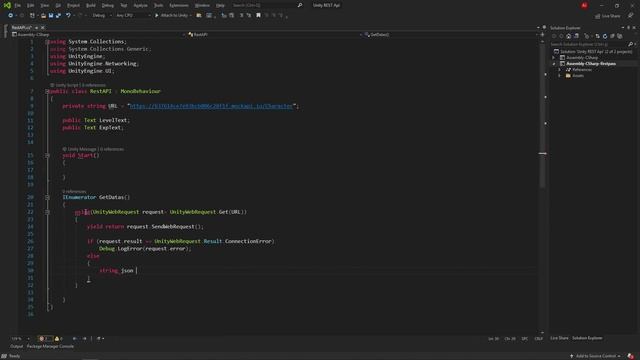Click the green Attach to Unity play icon
Image resolution: width=640 pixels, height=360 pixels.
(x=156, y=16)
